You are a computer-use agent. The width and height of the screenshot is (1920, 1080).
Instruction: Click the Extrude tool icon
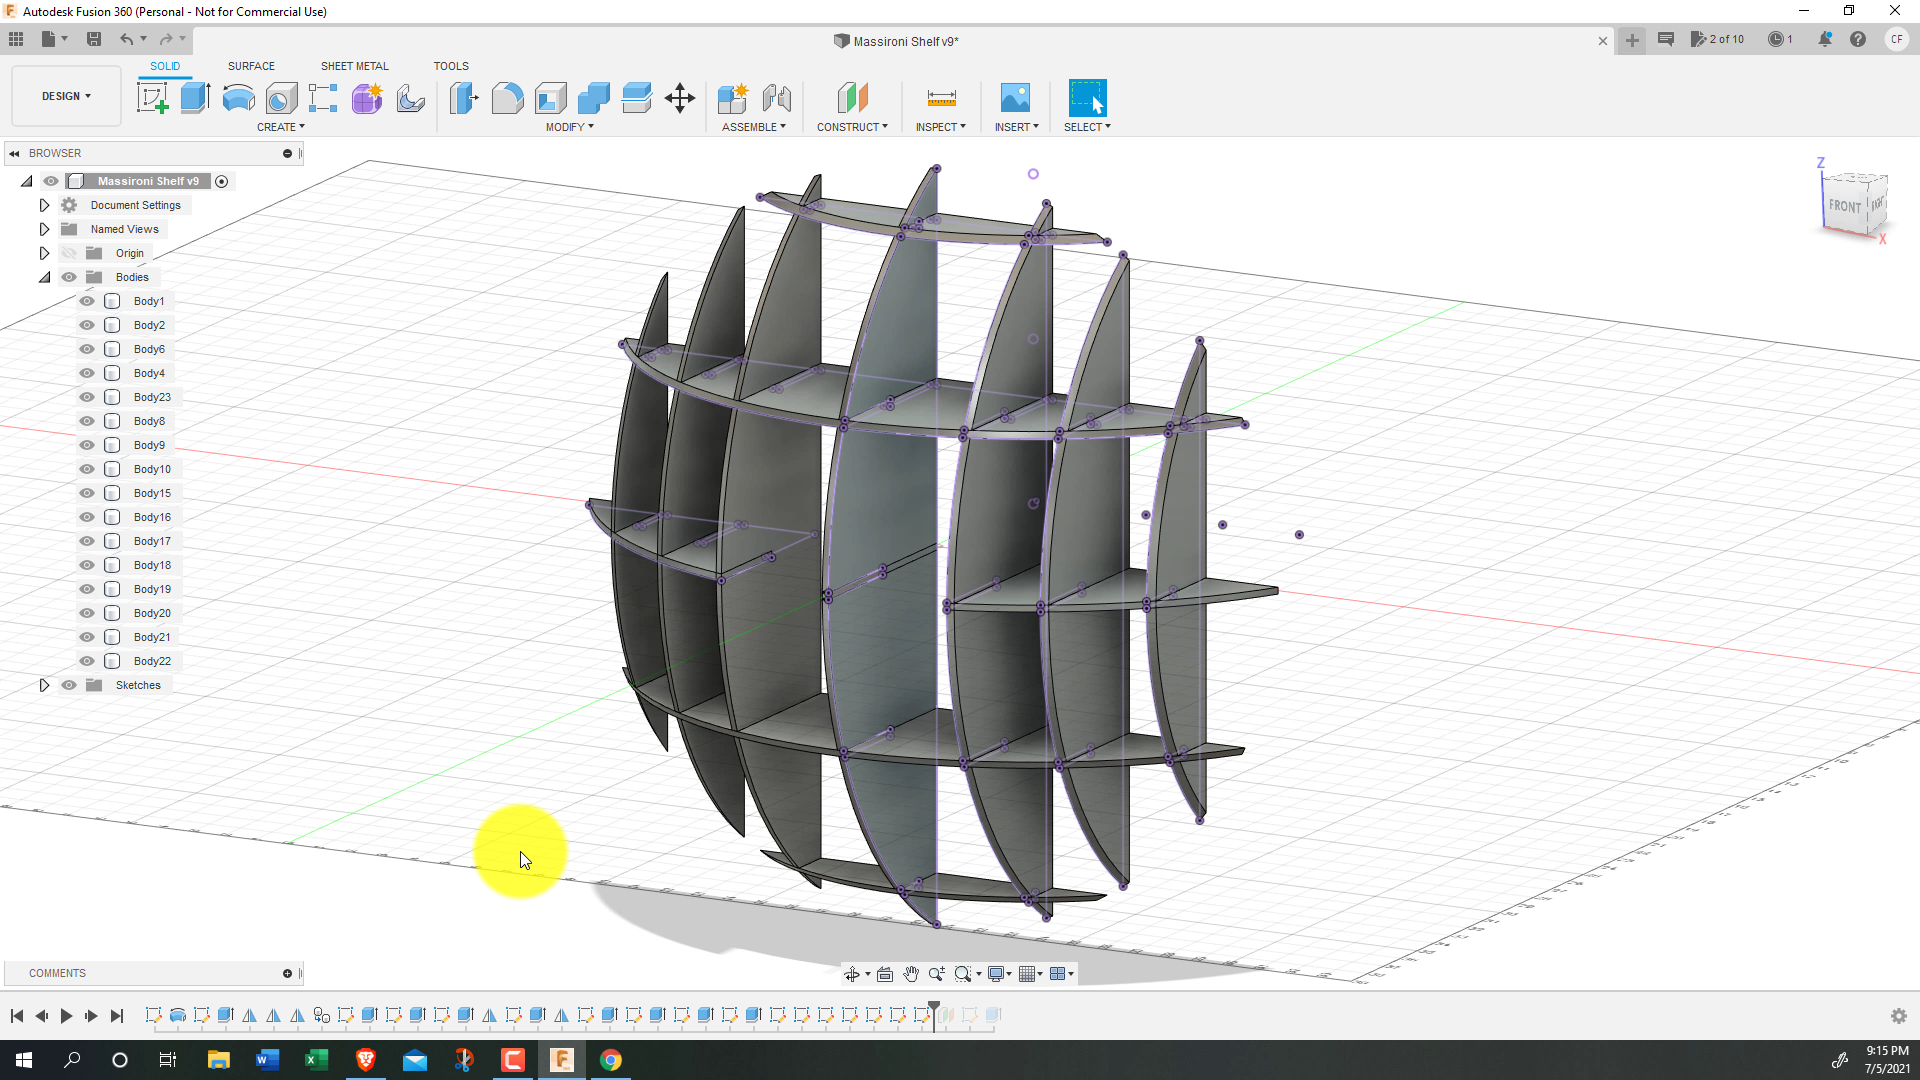click(195, 98)
